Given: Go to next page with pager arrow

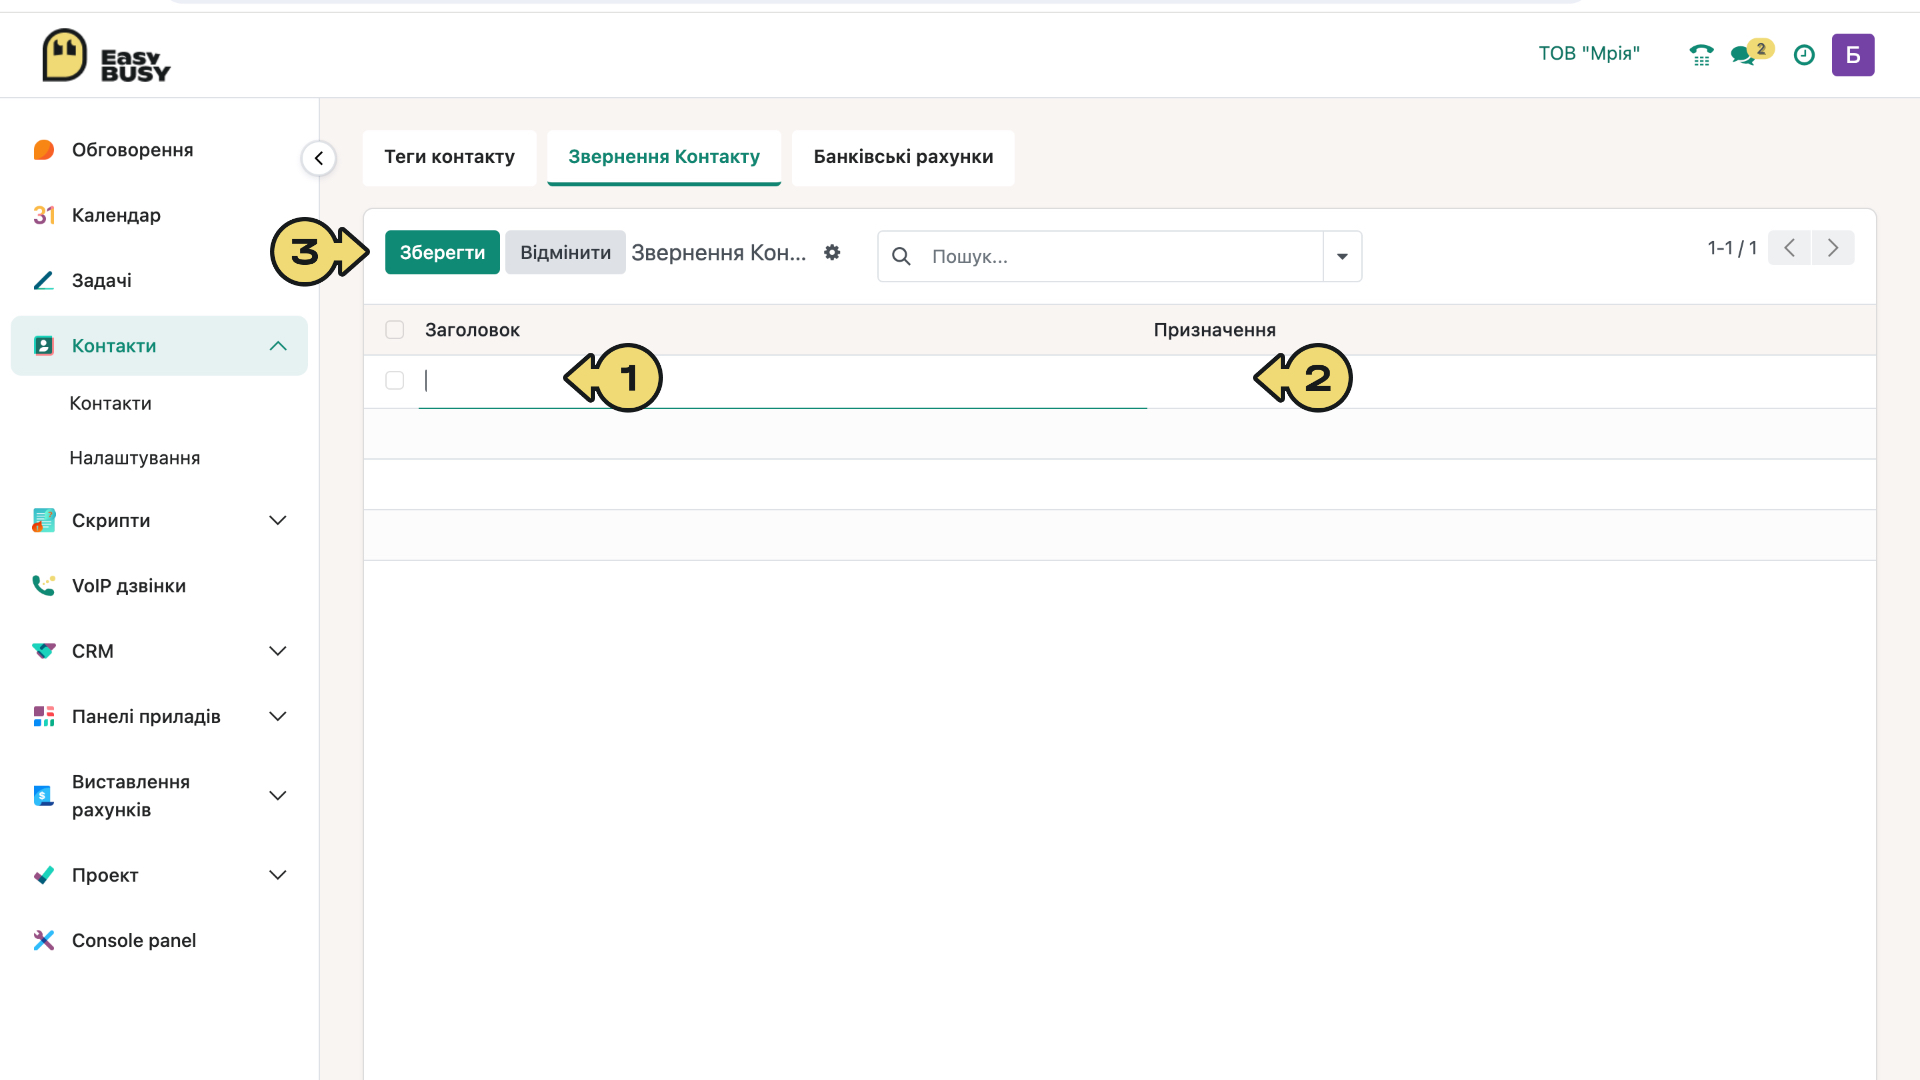Looking at the screenshot, I should (1833, 248).
